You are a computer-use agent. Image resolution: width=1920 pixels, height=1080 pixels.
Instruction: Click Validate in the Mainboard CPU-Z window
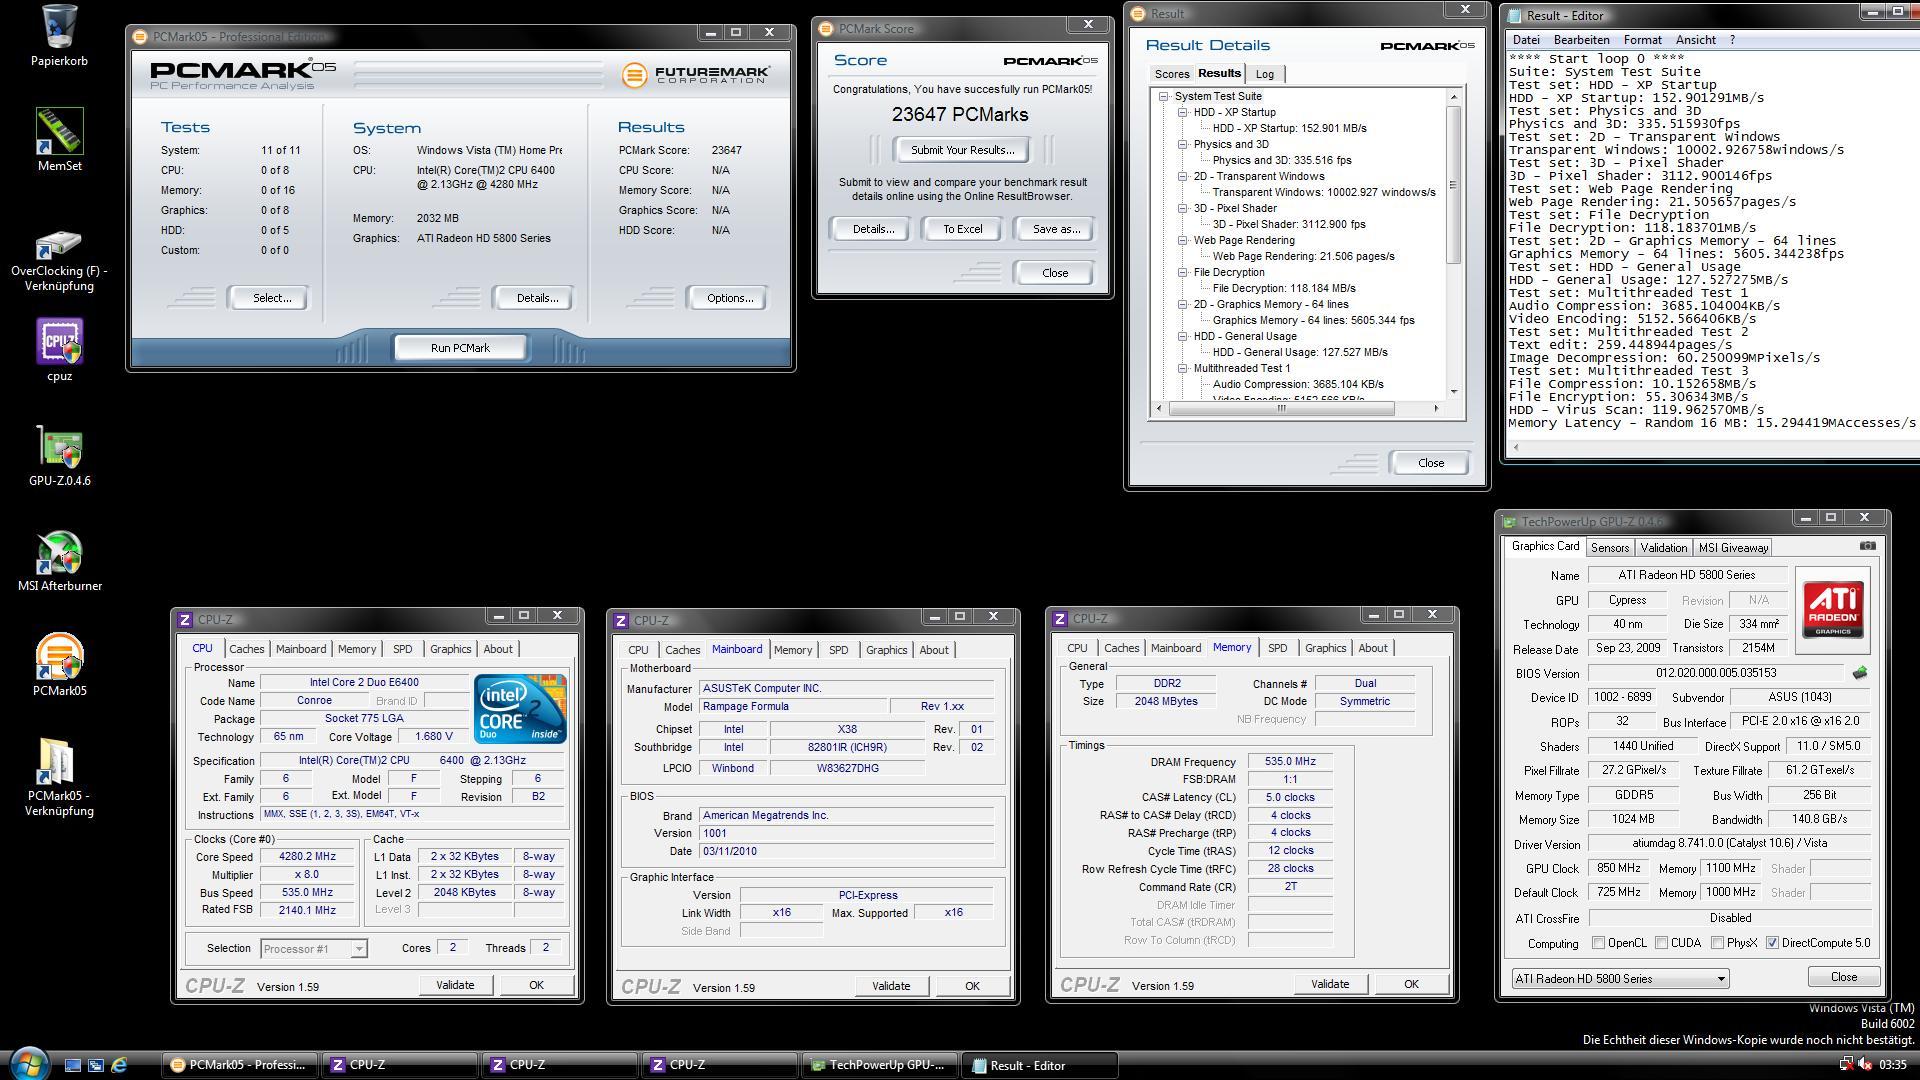click(890, 986)
